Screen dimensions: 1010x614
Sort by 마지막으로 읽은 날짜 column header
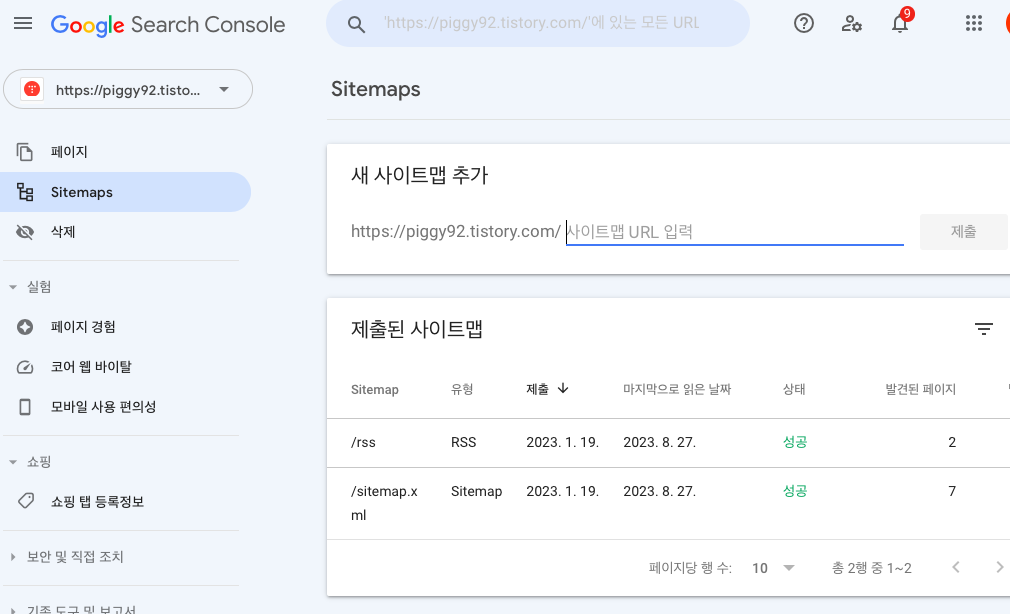pyautogui.click(x=677, y=390)
